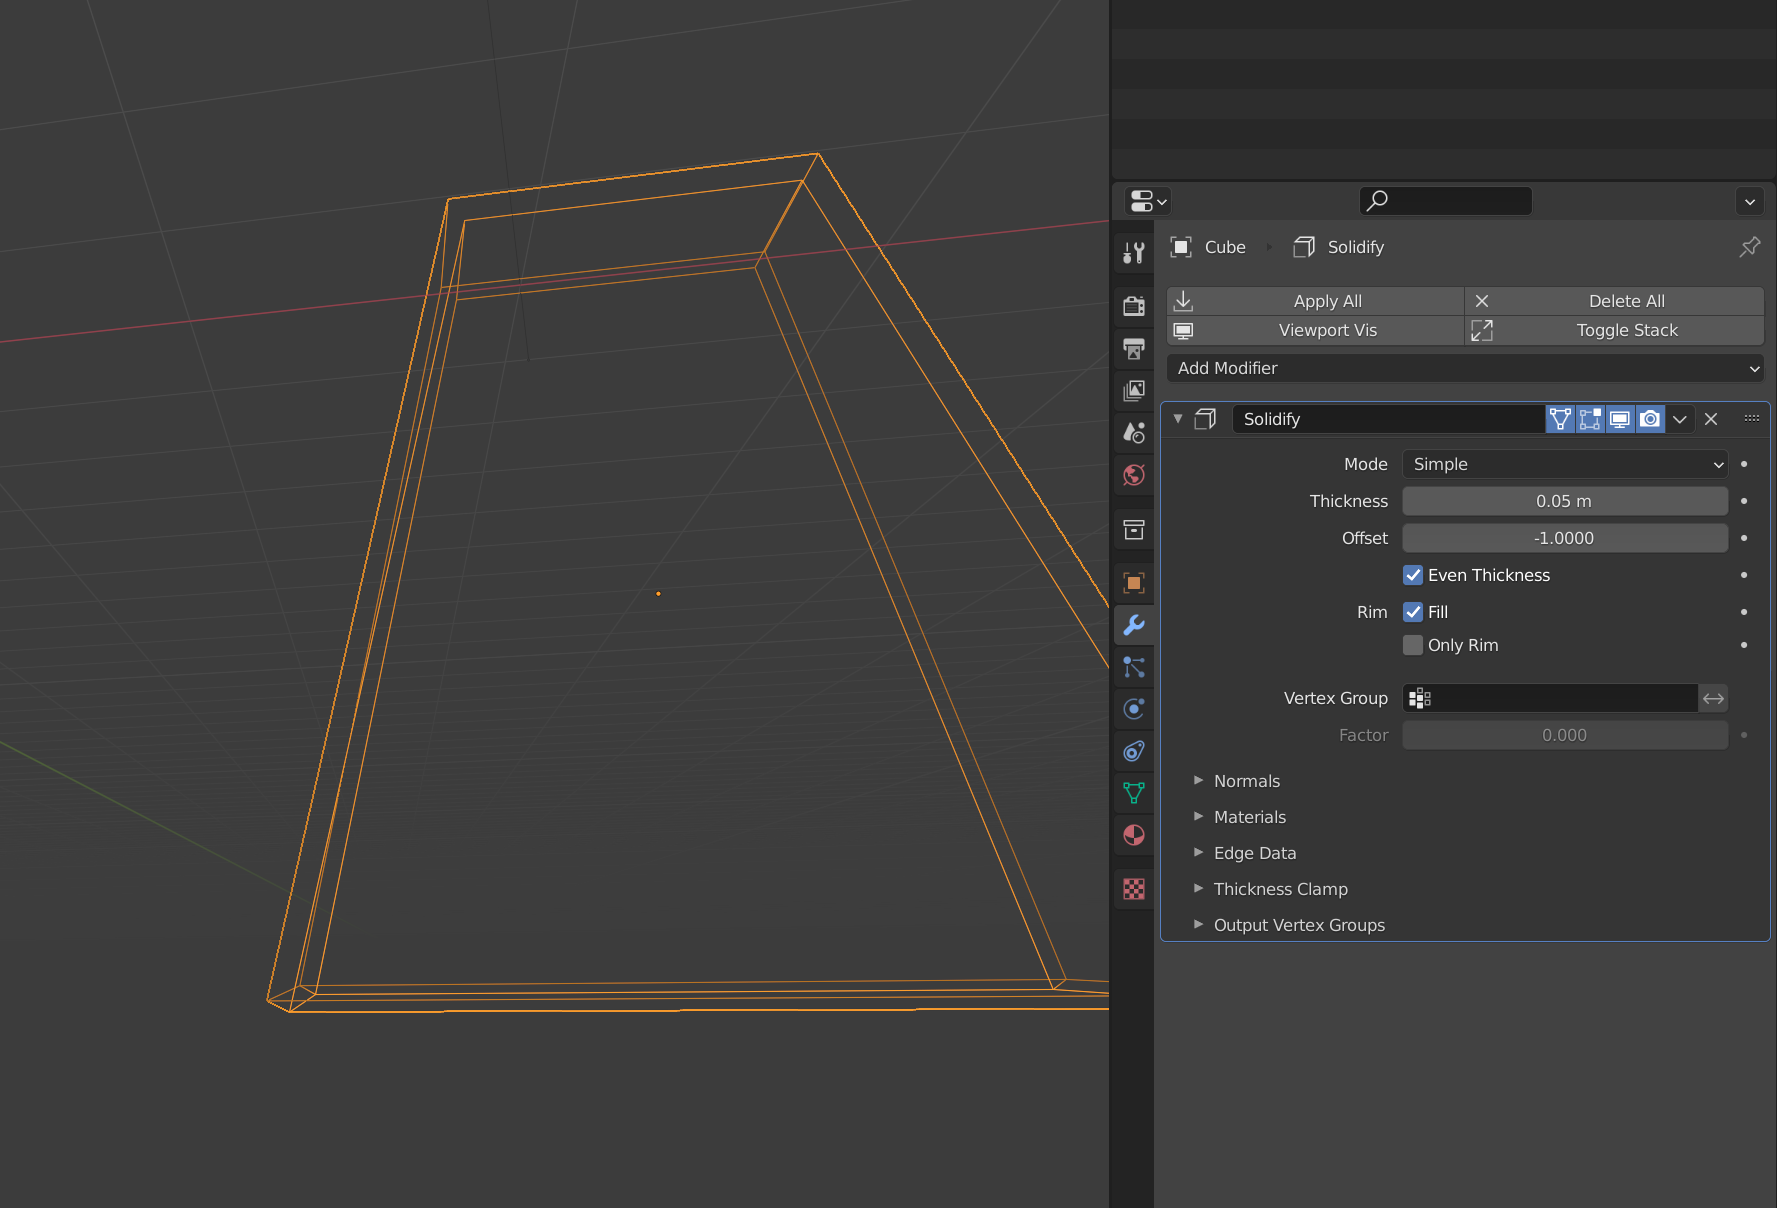Click the Factor 0.000 slider
This screenshot has width=1777, height=1208.
coord(1565,735)
